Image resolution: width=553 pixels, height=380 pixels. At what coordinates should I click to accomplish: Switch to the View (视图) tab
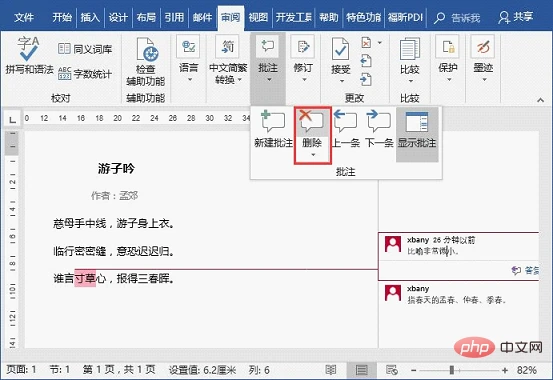[258, 17]
